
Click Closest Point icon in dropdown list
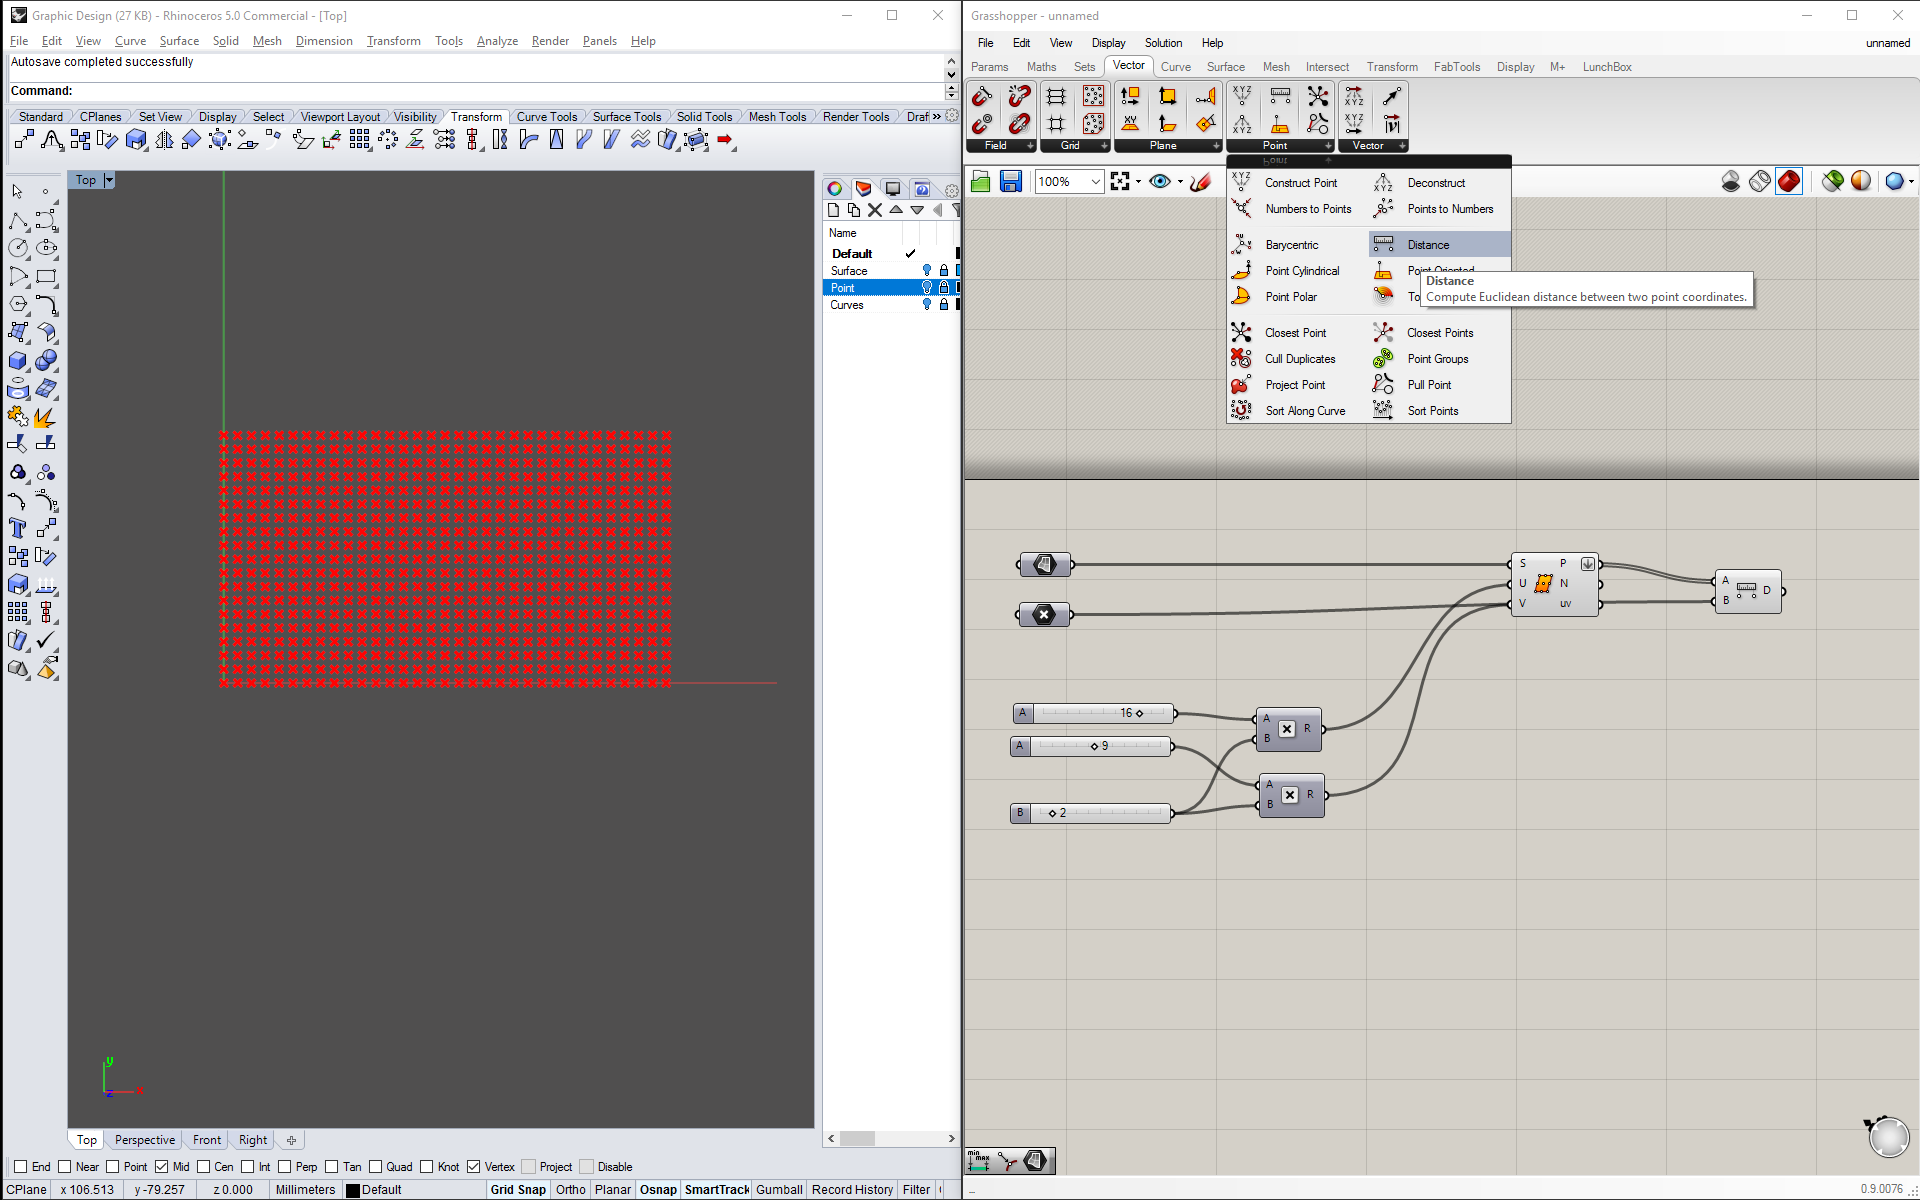[x=1241, y=333]
